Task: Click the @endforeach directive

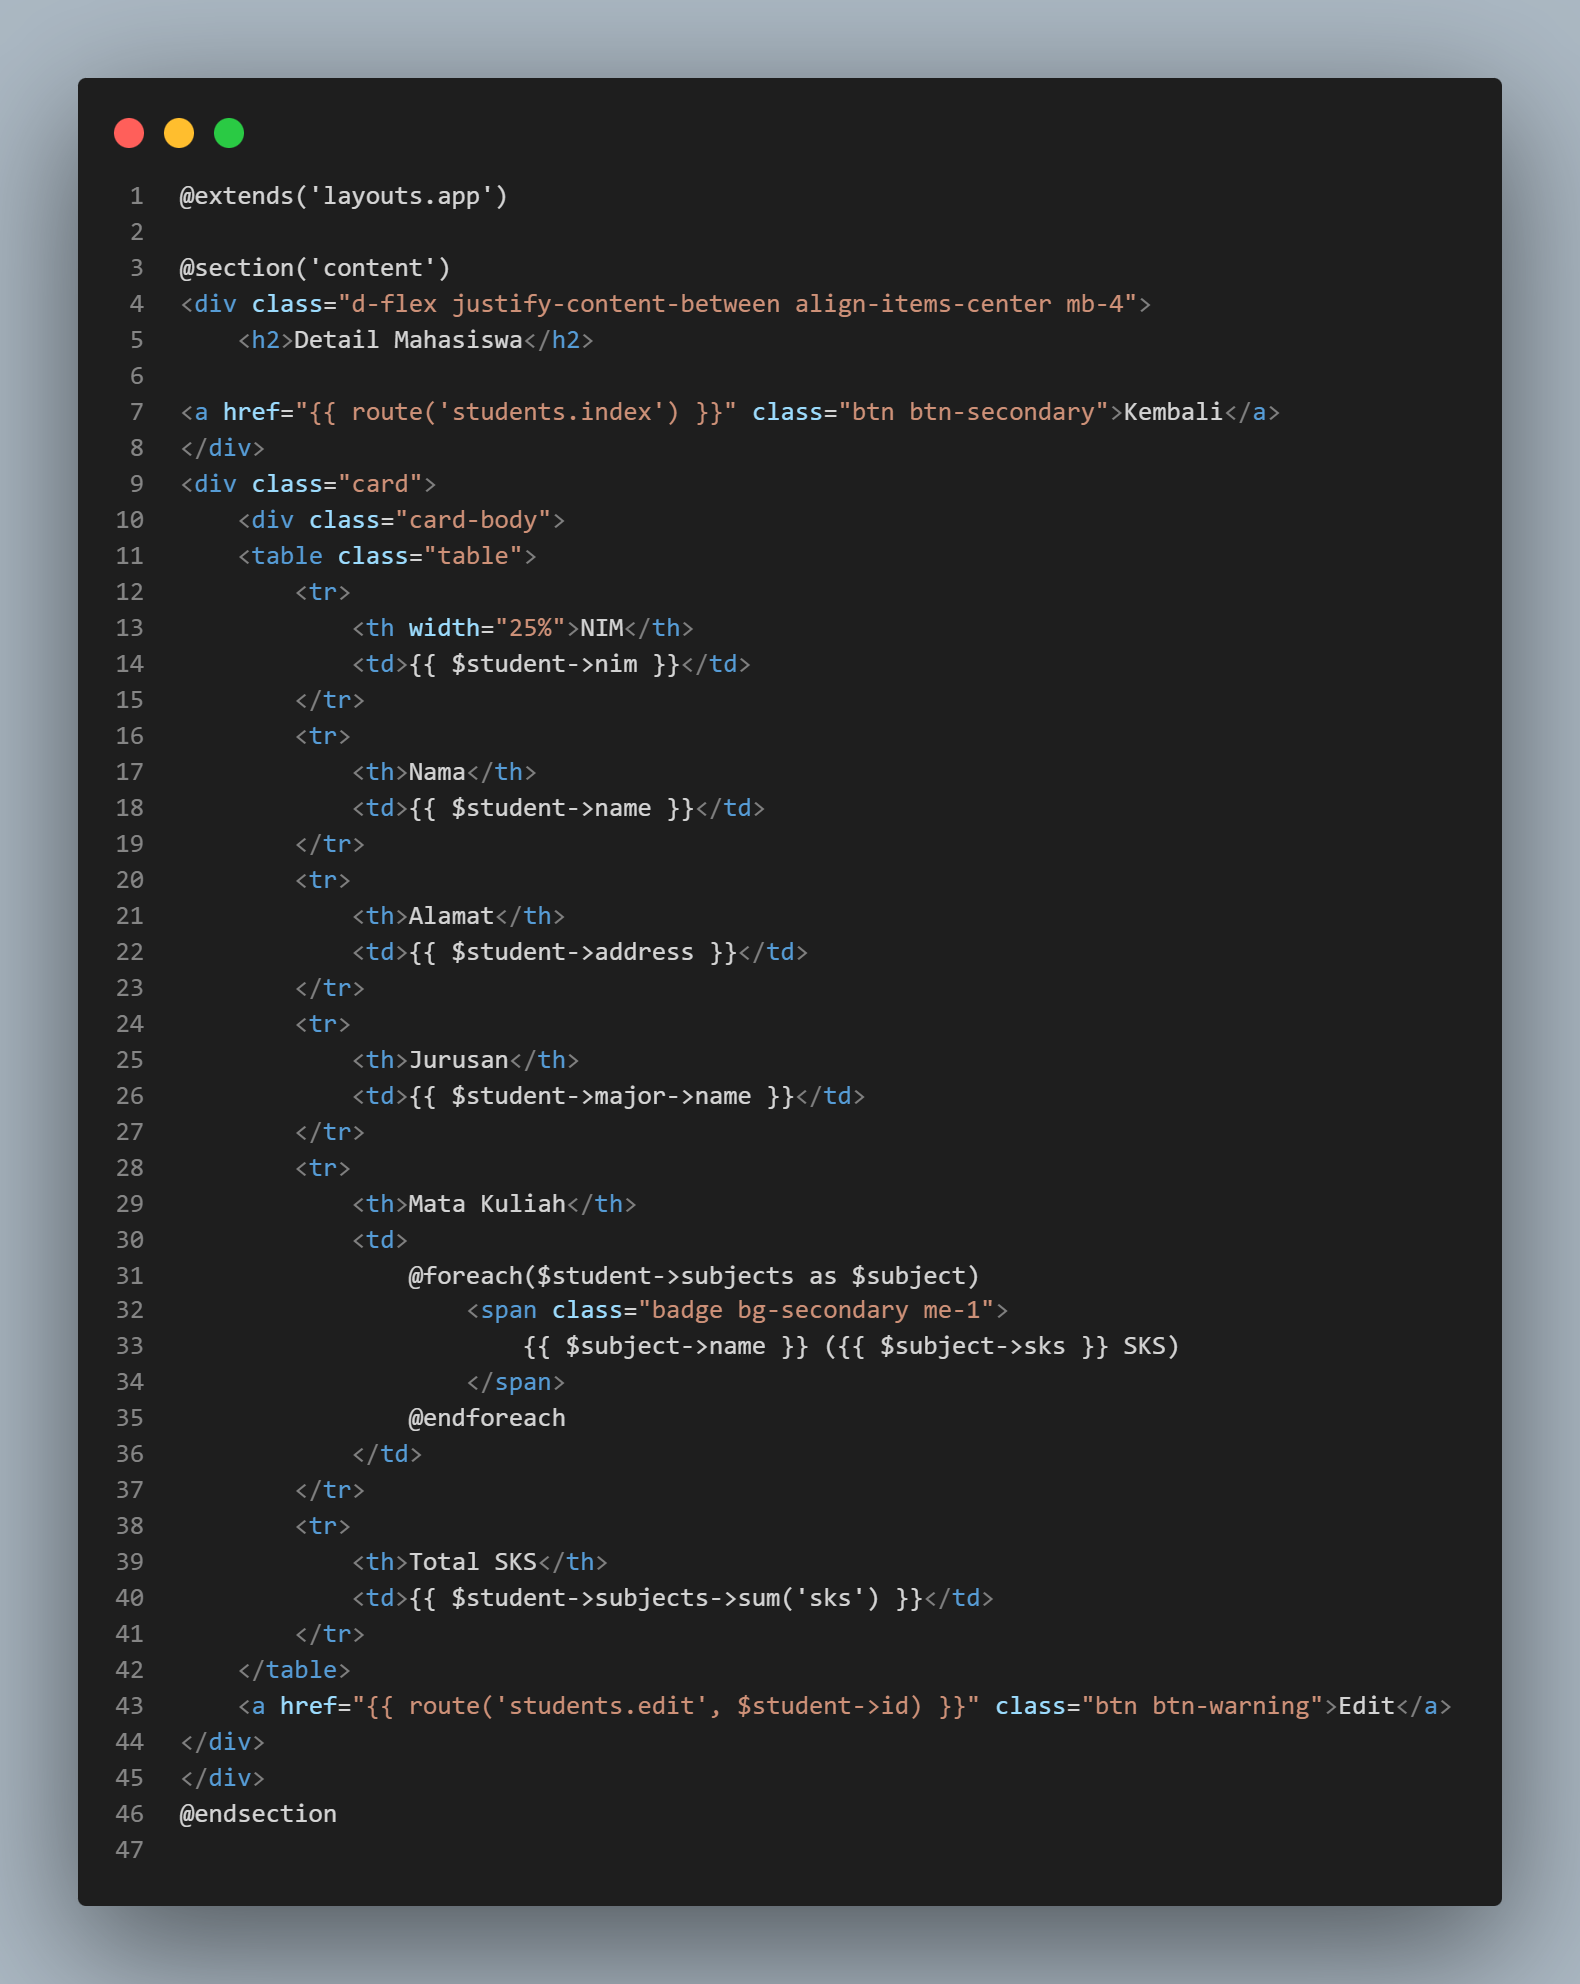Action: [487, 1418]
